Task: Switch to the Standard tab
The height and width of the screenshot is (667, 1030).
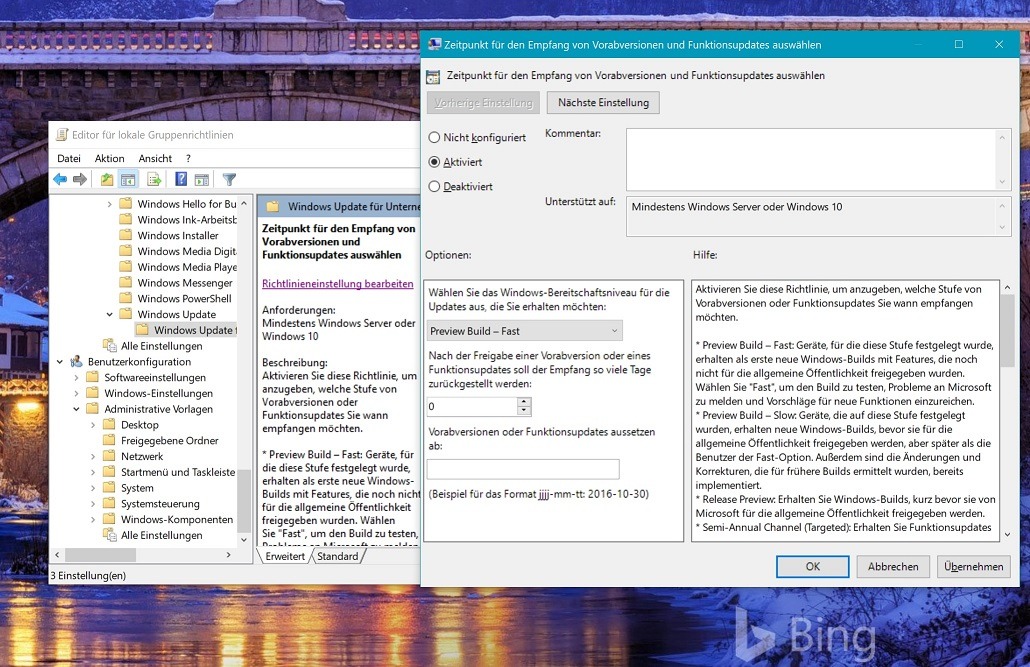Action: [x=337, y=557]
